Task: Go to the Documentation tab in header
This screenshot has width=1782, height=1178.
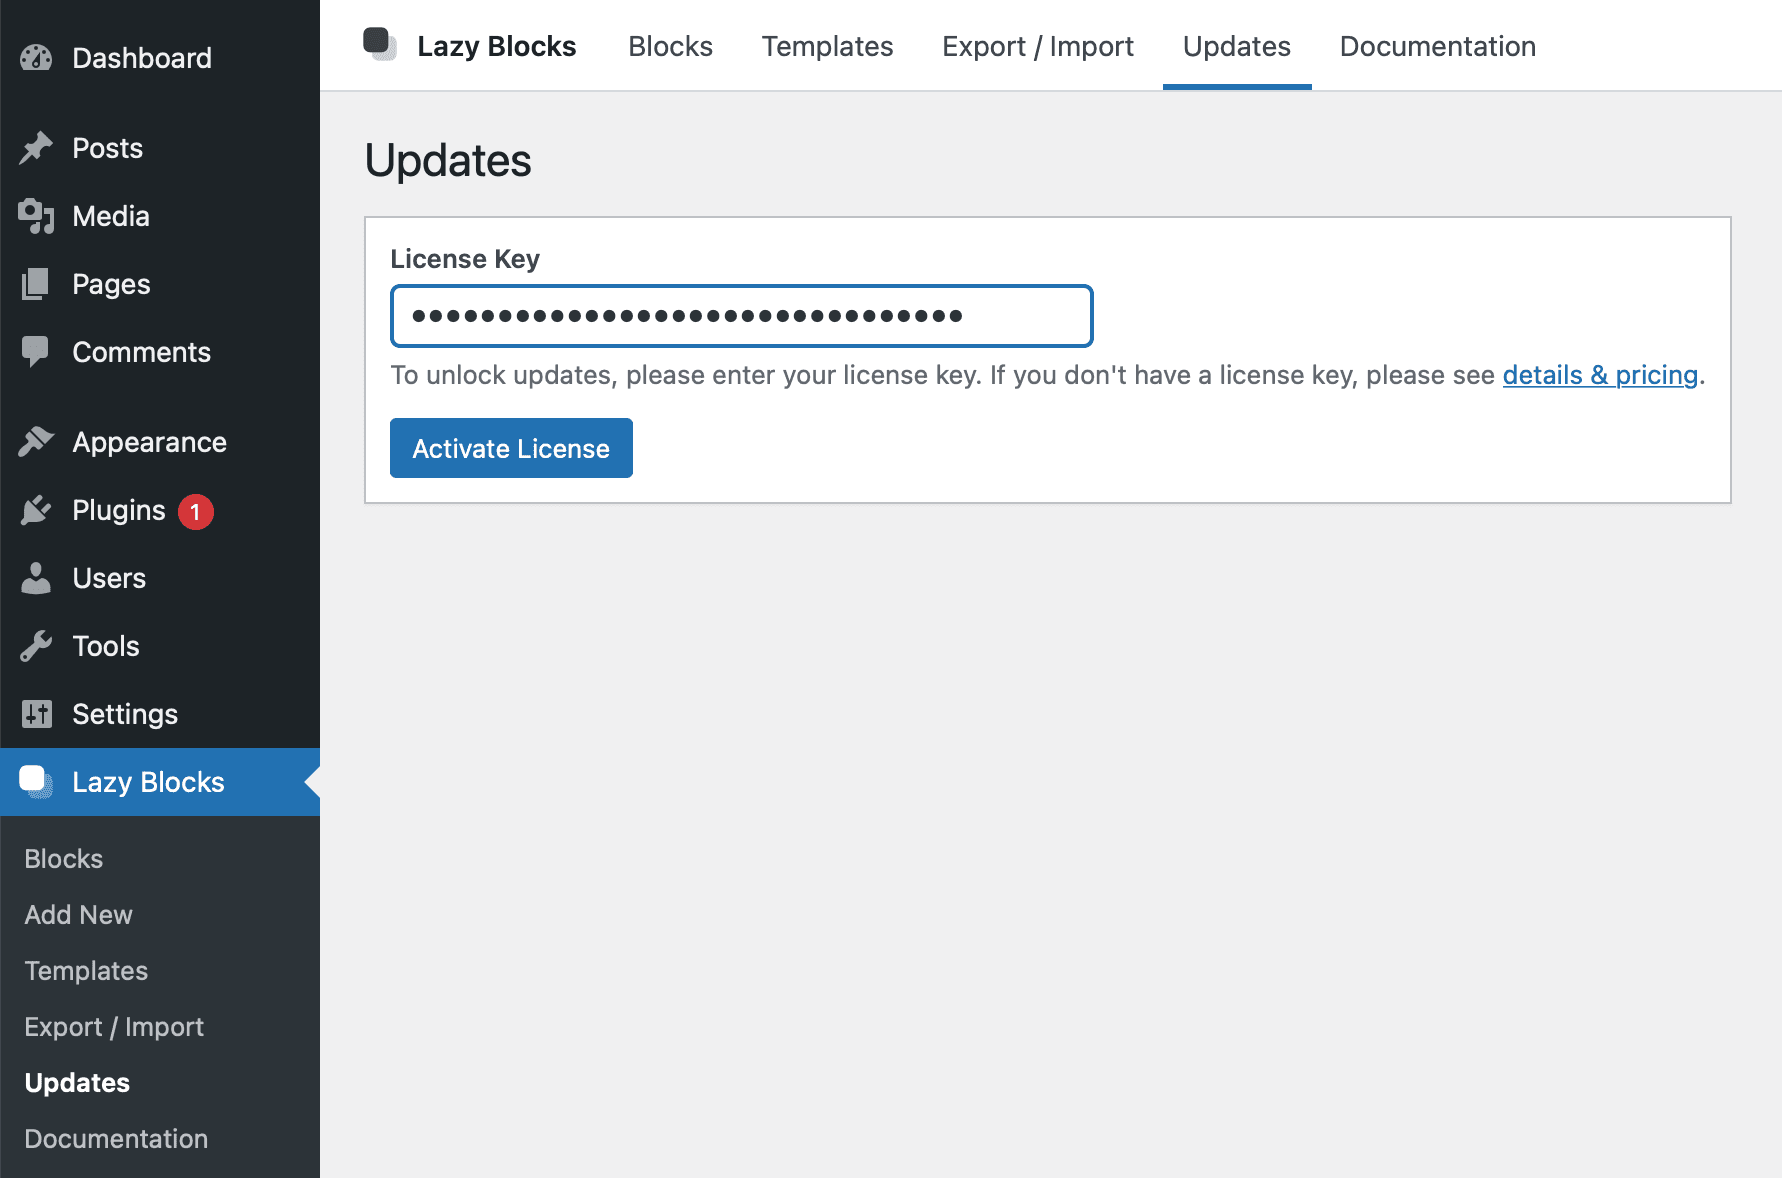Action: pyautogui.click(x=1437, y=46)
